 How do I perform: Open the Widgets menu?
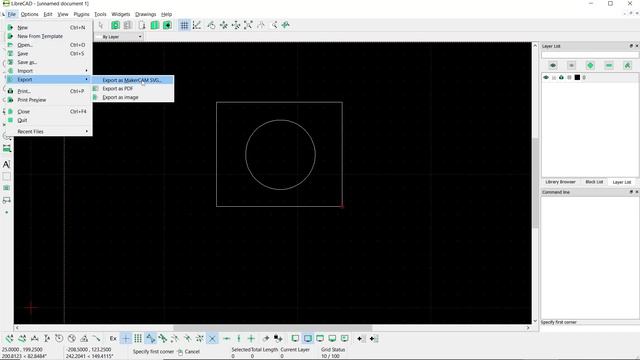(x=120, y=14)
